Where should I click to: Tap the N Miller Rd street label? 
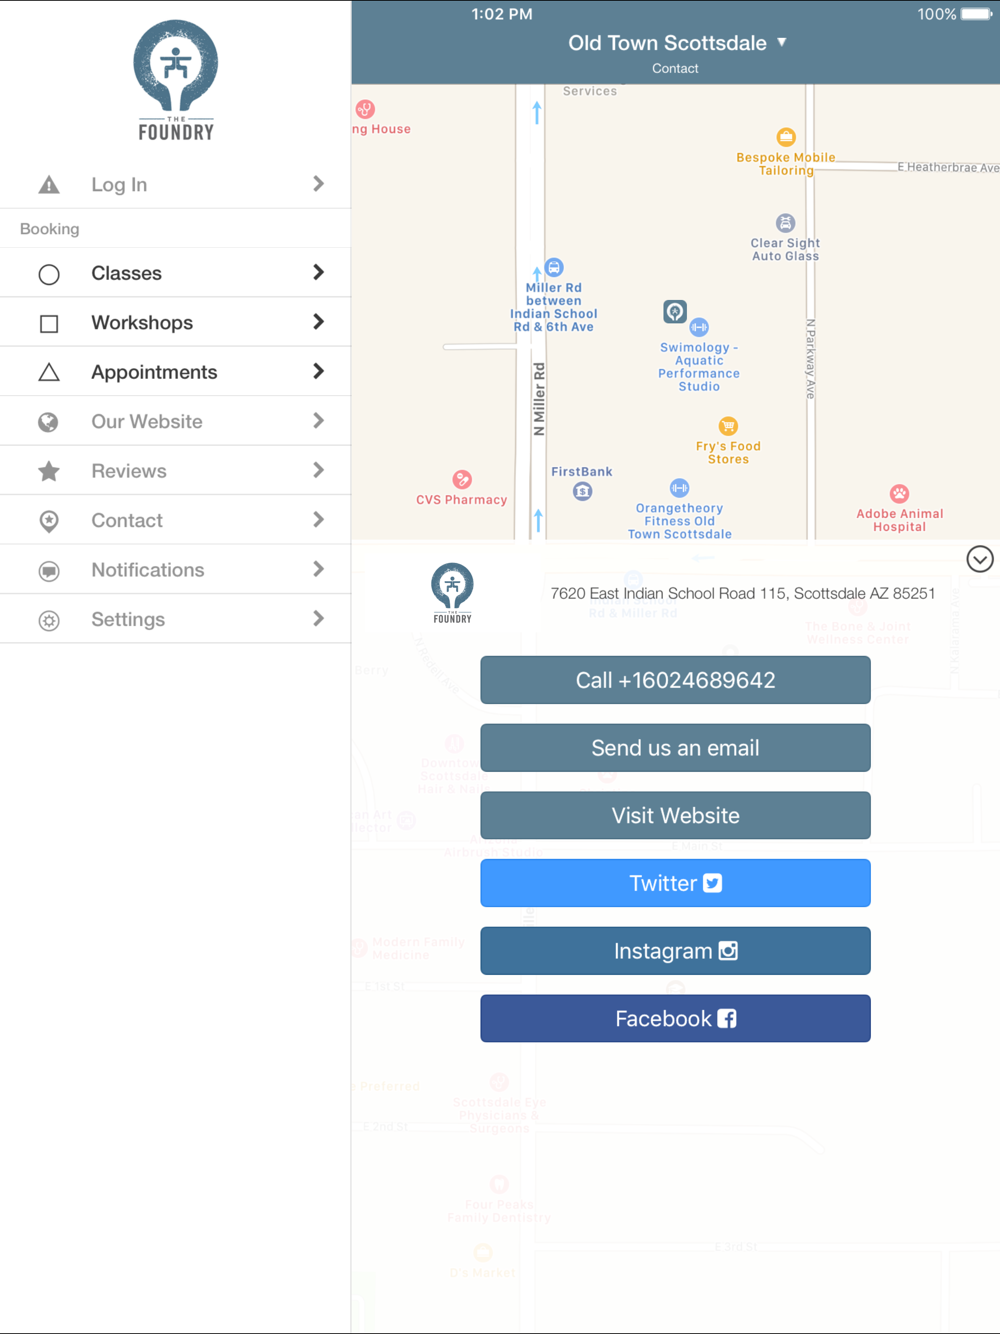pyautogui.click(x=539, y=399)
